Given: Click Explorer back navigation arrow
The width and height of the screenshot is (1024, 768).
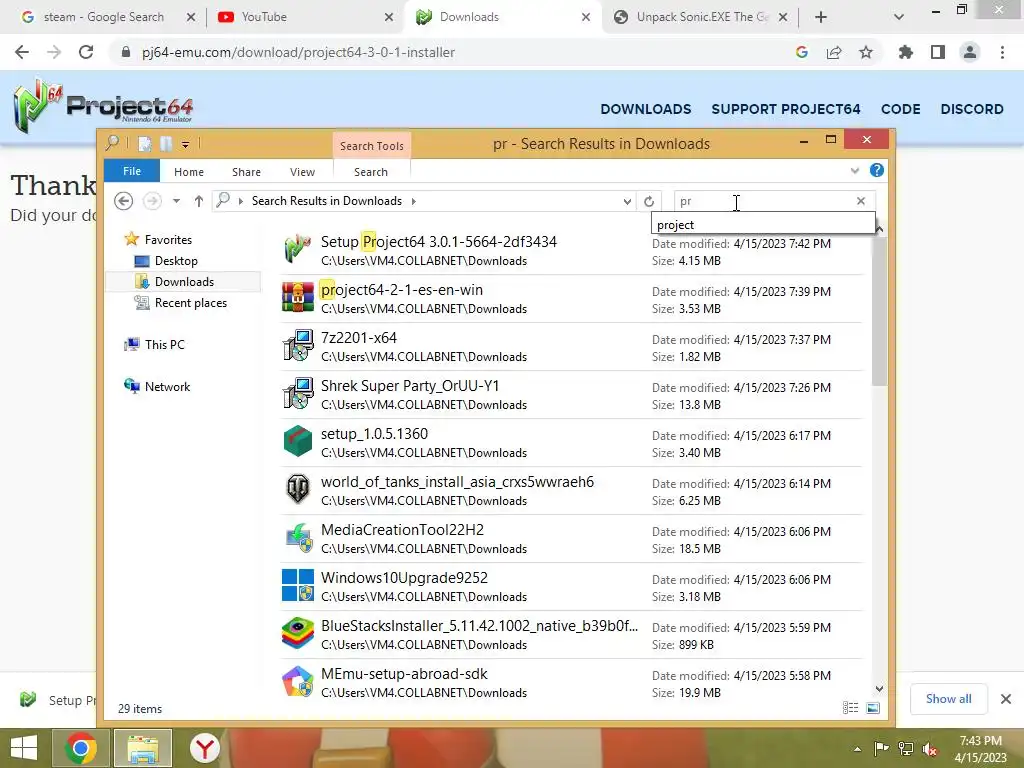Looking at the screenshot, I should (123, 201).
